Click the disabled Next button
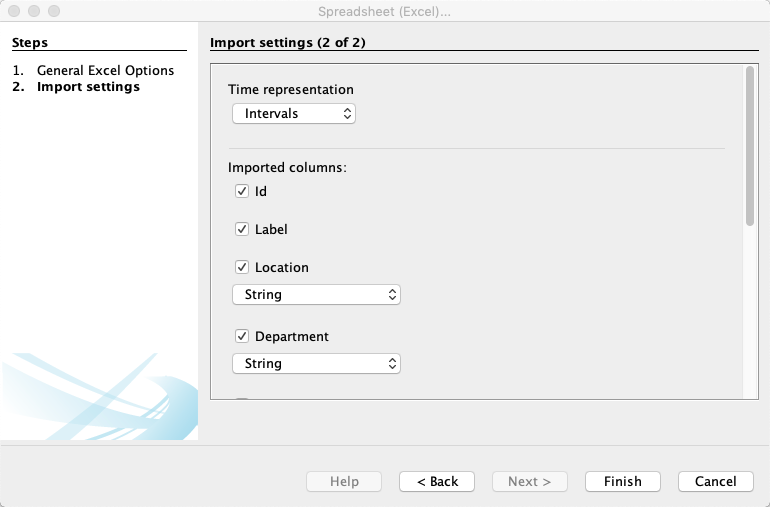 tap(530, 481)
